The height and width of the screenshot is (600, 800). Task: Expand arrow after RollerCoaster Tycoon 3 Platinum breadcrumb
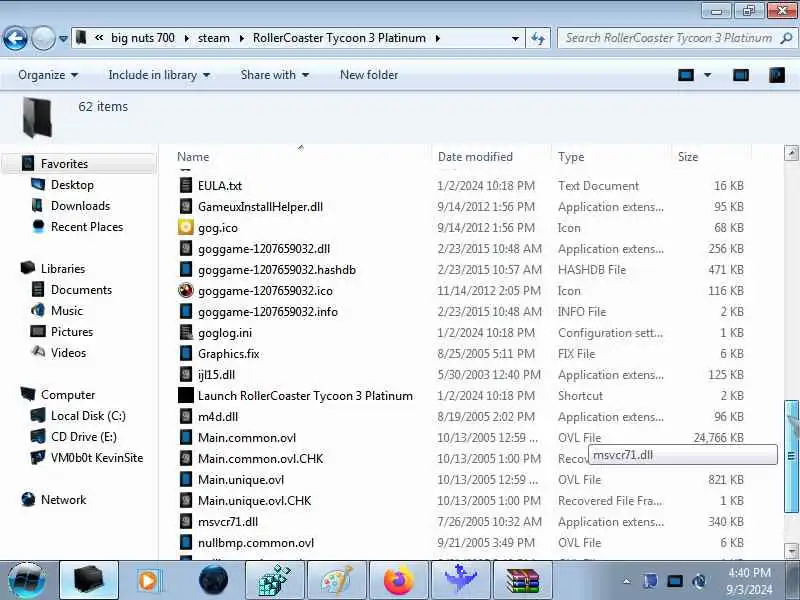[438, 38]
